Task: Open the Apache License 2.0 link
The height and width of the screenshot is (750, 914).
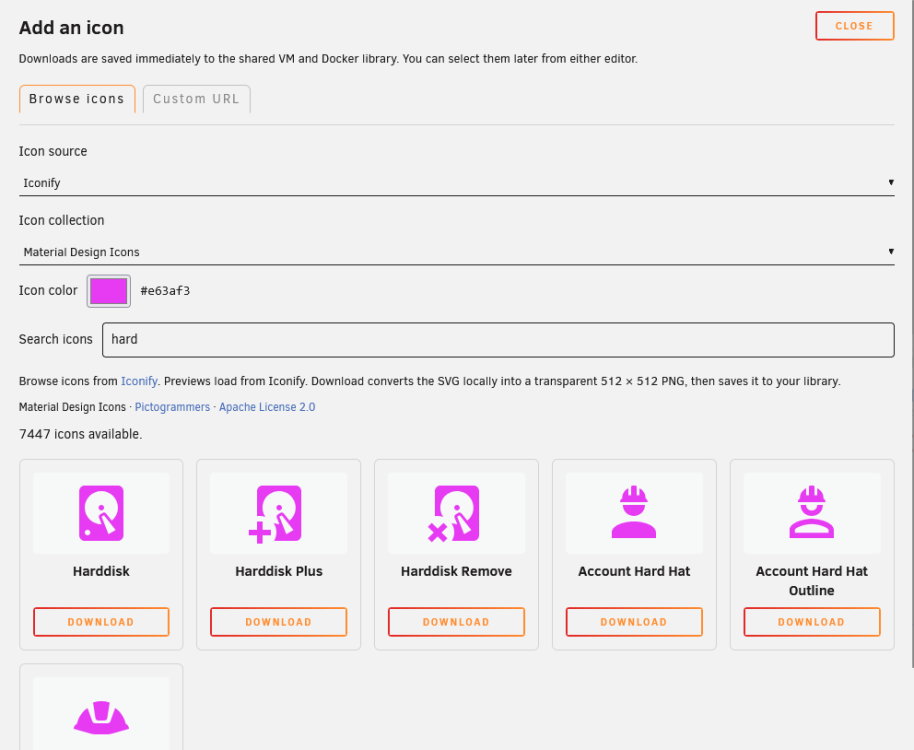Action: (x=267, y=407)
